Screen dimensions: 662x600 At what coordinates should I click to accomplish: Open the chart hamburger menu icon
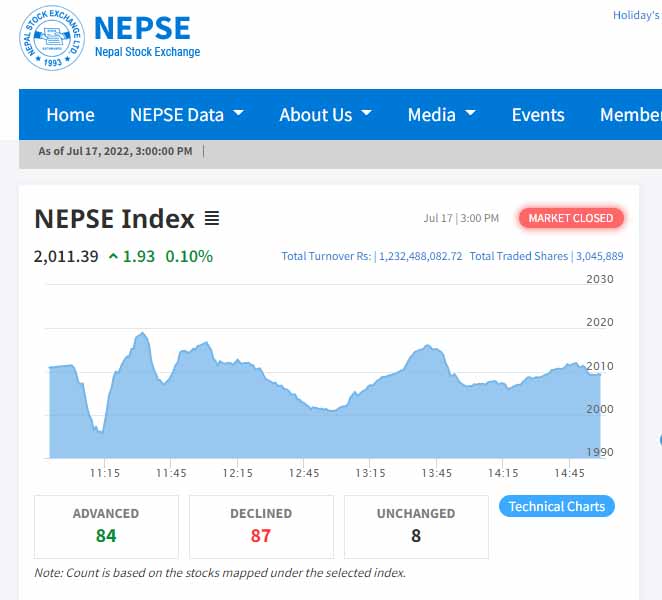point(211,218)
